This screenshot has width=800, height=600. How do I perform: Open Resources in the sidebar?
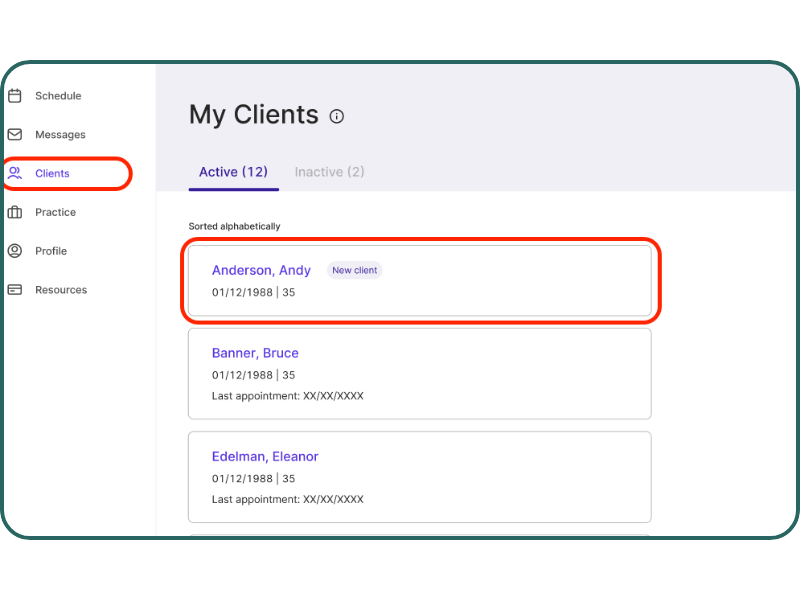[61, 290]
